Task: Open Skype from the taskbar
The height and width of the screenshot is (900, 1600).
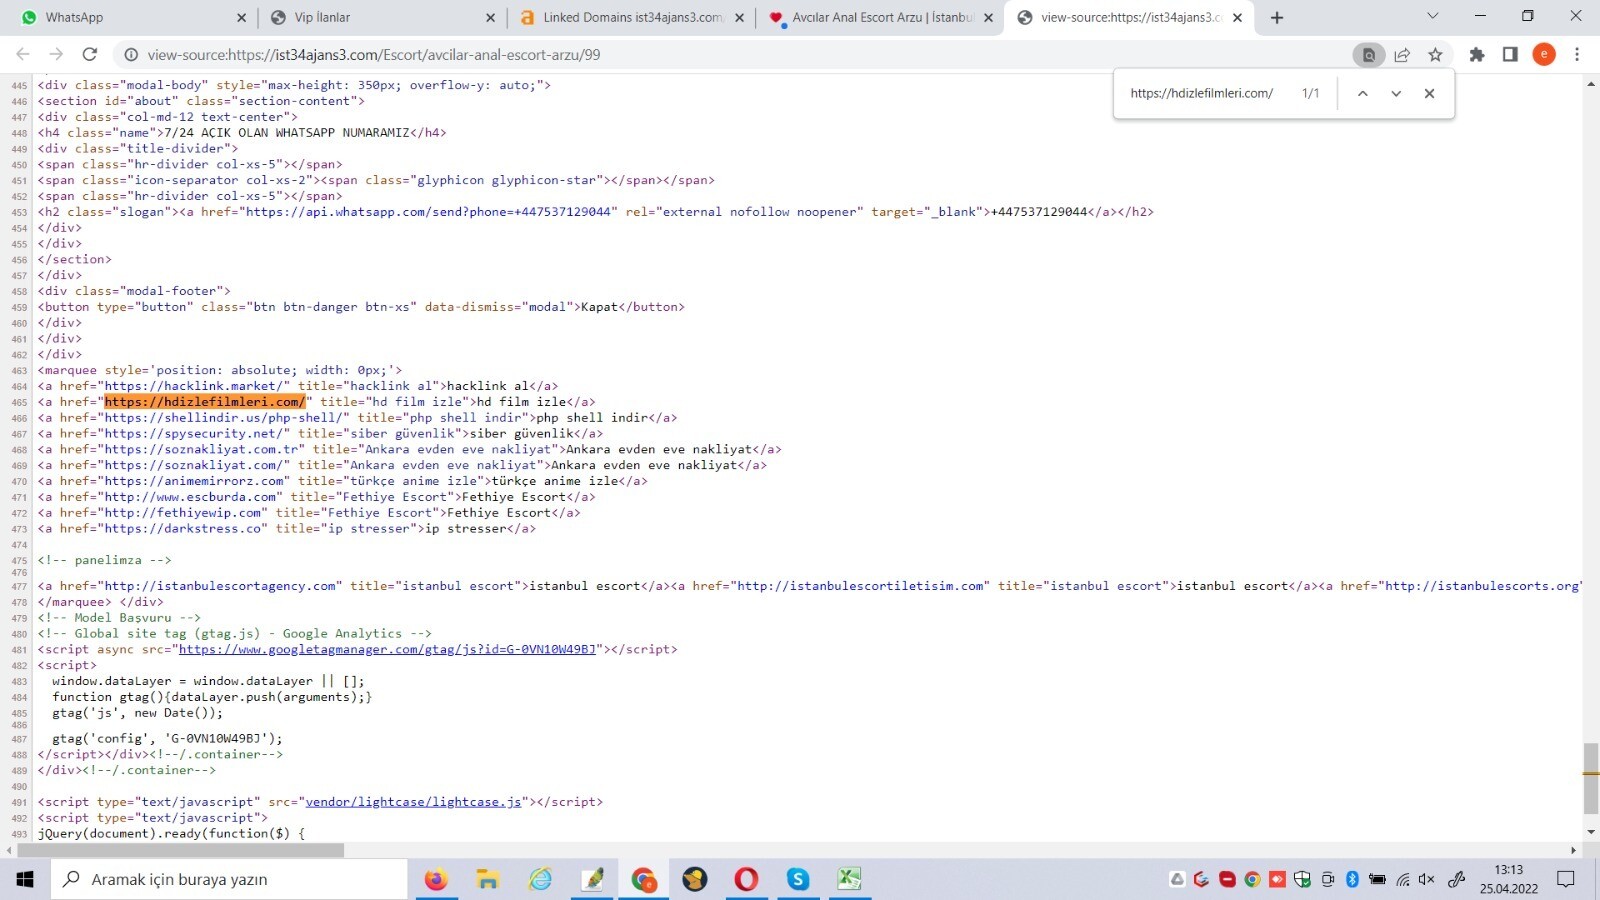Action: coord(797,879)
